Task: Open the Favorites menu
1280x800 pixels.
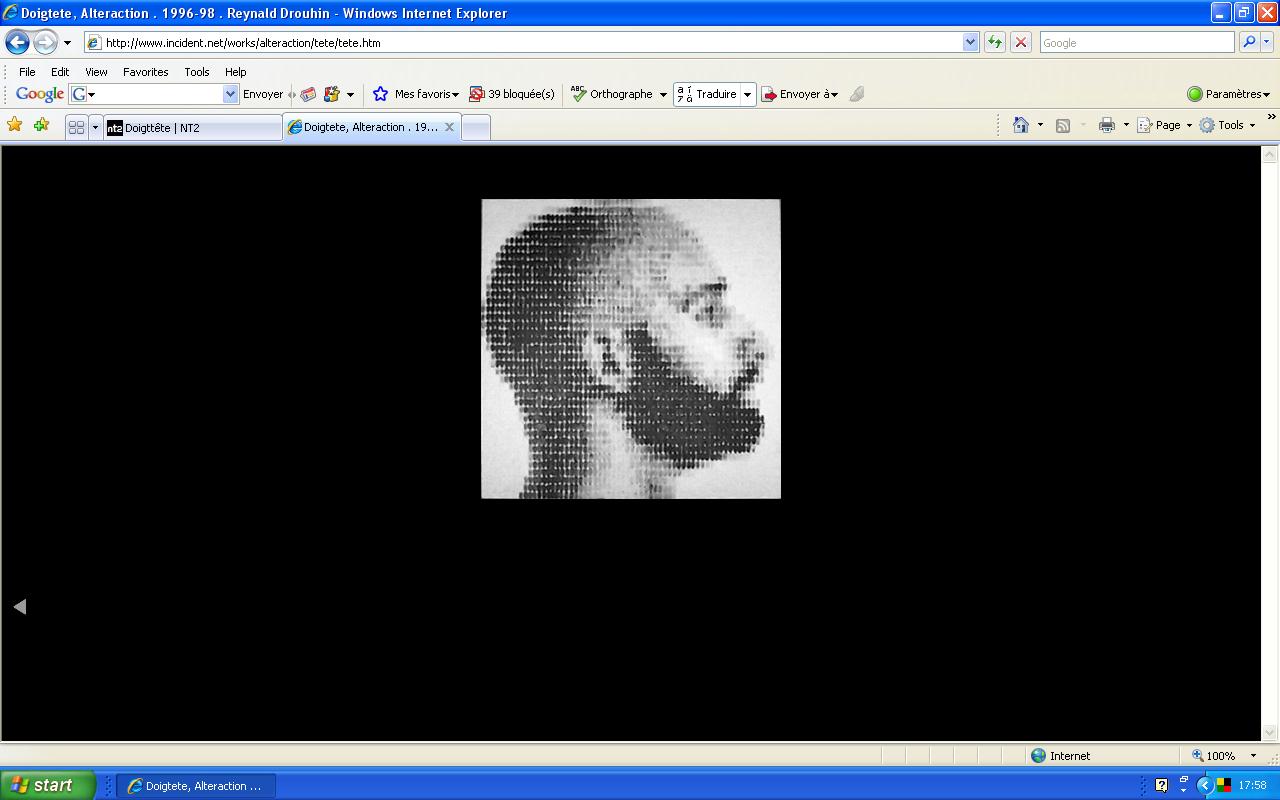Action: point(145,72)
